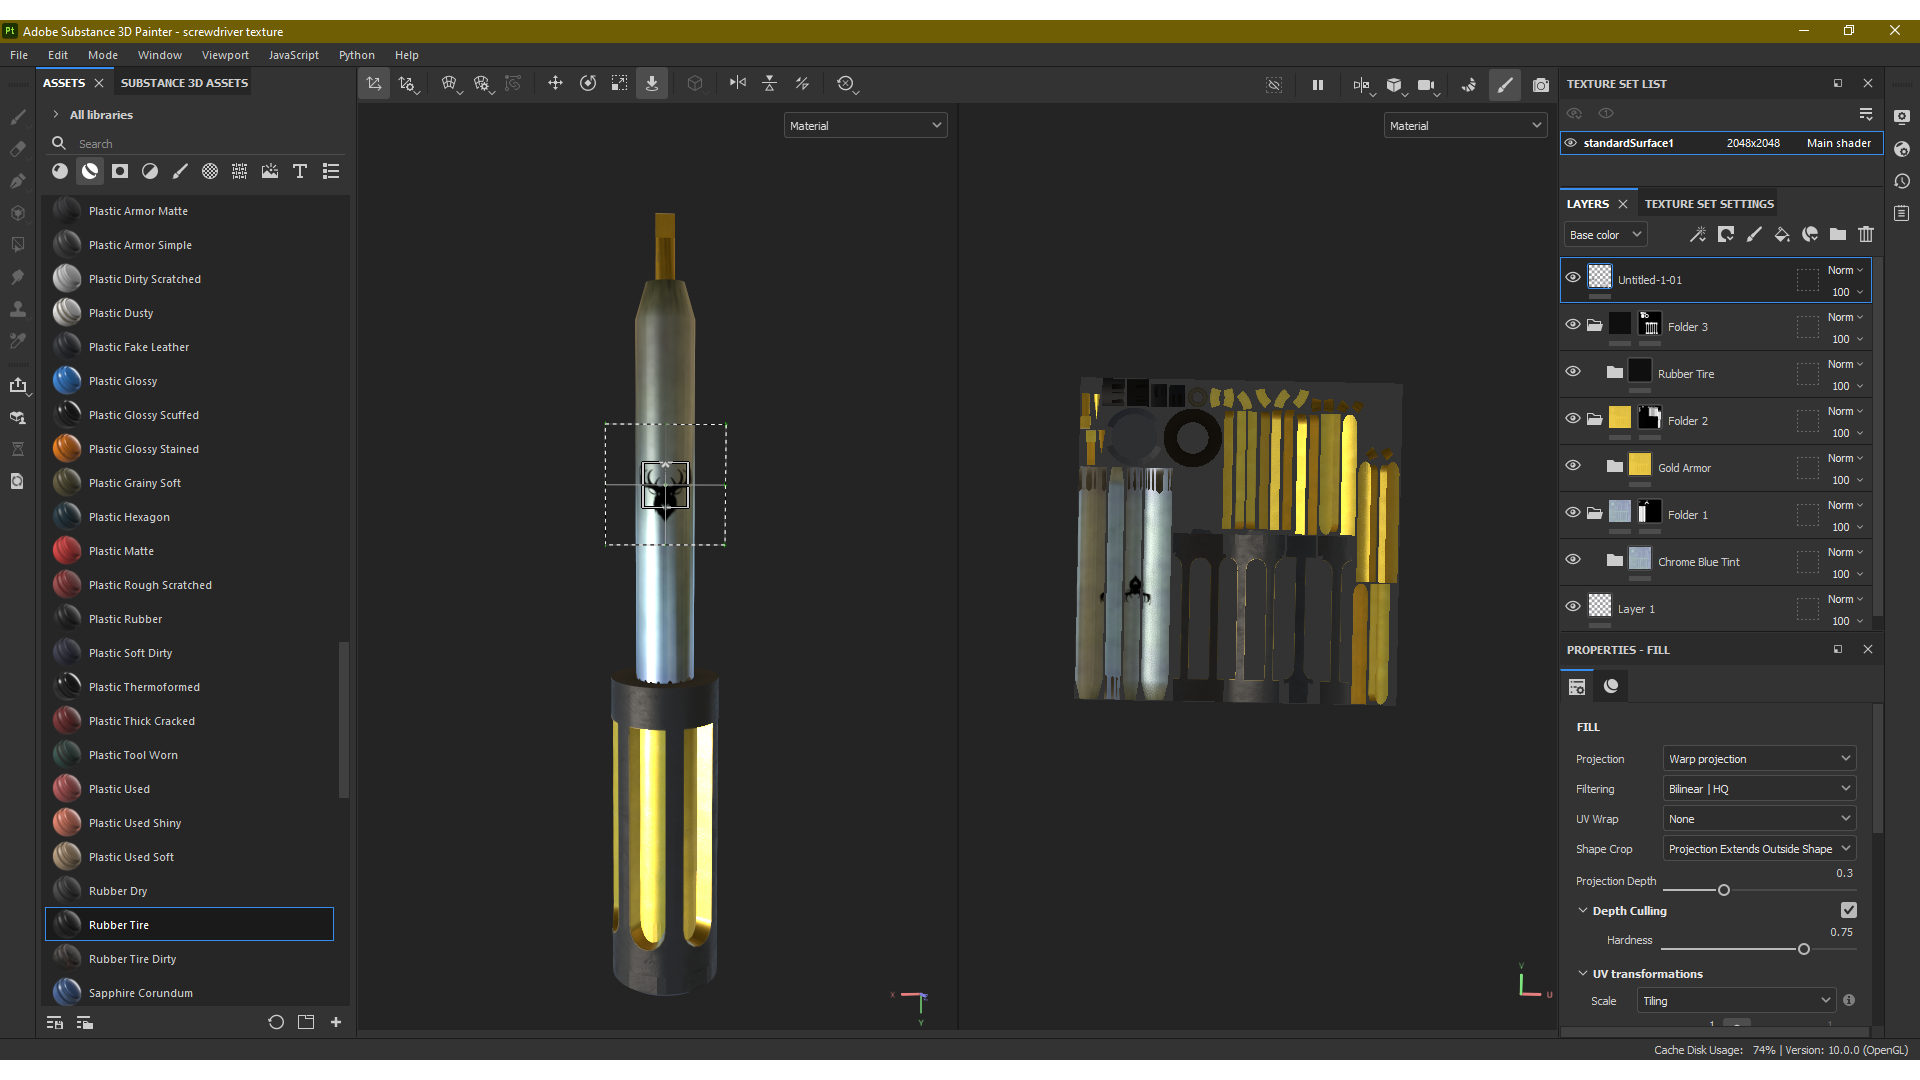Hide the Gold Armor layer

pyautogui.click(x=1573, y=466)
